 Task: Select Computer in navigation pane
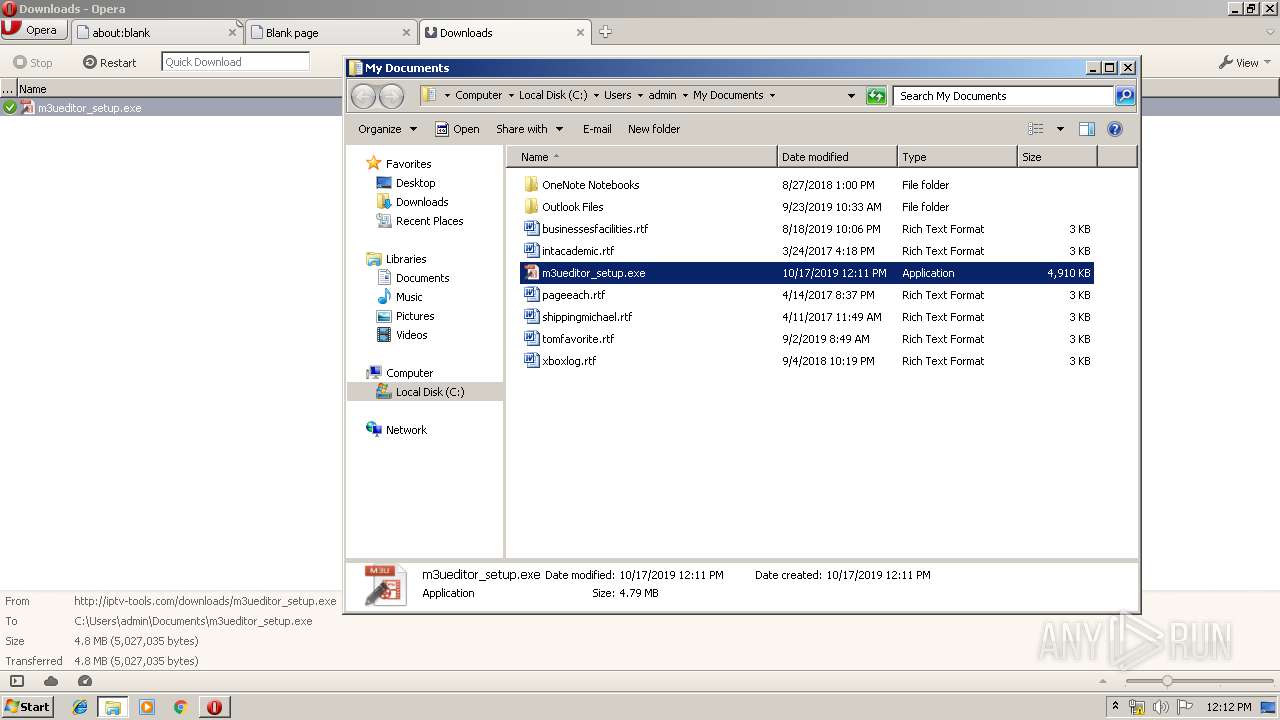tap(409, 373)
